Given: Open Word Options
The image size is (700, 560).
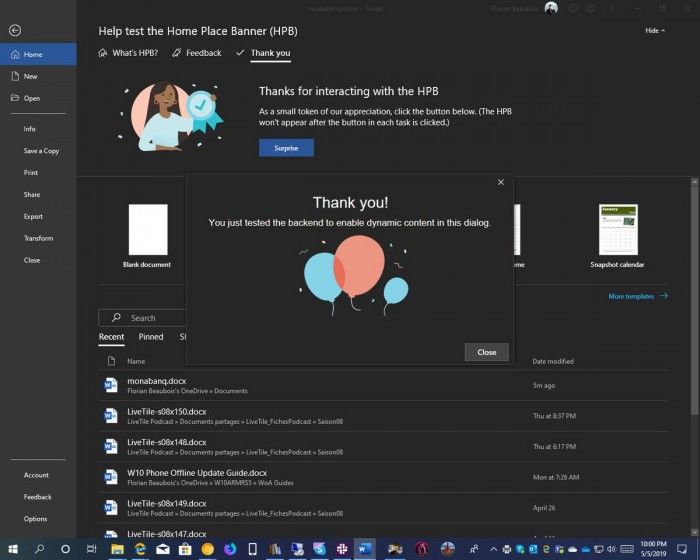Looking at the screenshot, I should (x=35, y=519).
